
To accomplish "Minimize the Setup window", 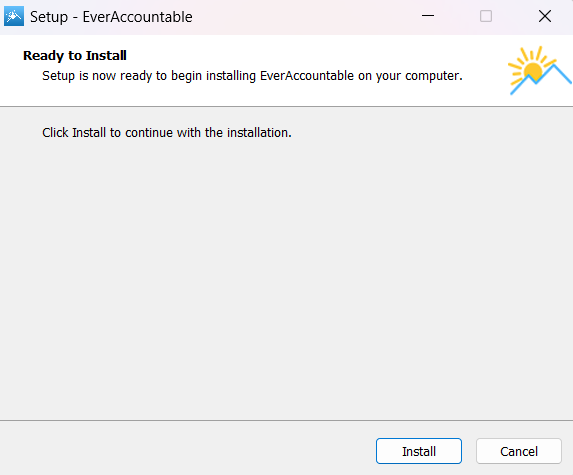I will point(428,16).
